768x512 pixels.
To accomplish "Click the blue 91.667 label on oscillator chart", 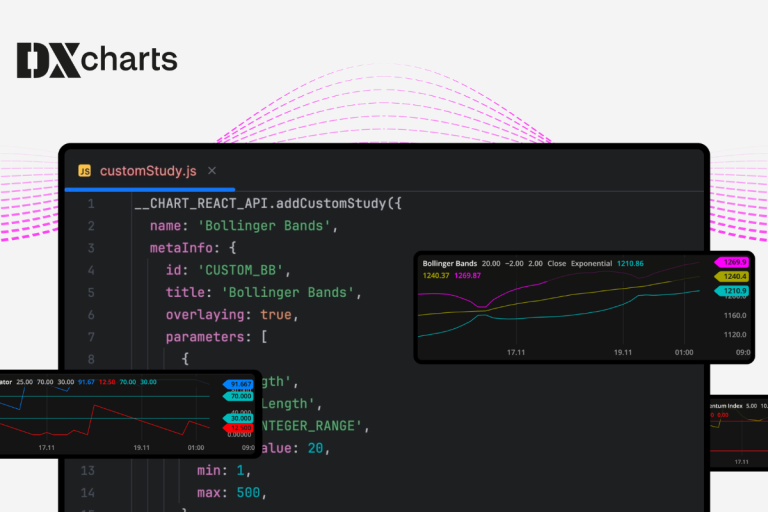I will click(x=239, y=385).
